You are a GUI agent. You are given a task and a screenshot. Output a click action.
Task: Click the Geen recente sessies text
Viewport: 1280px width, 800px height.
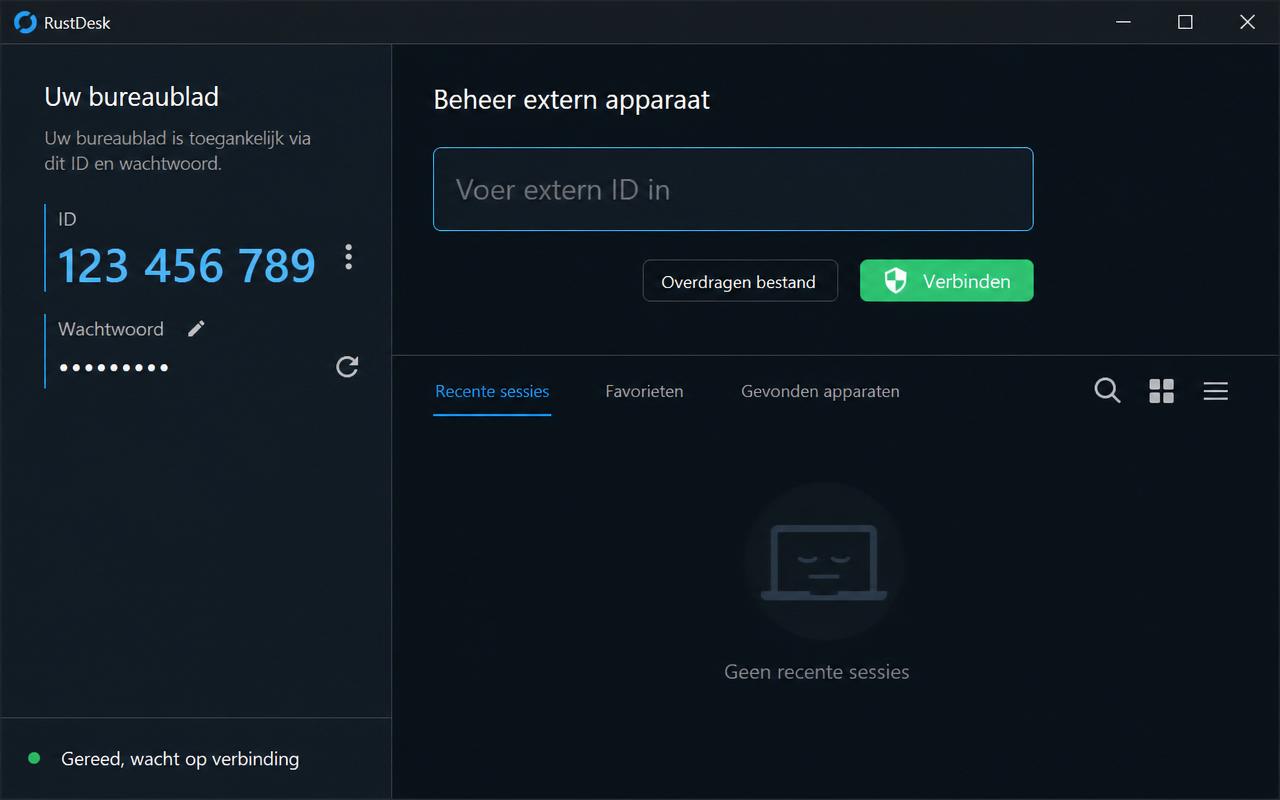(x=816, y=672)
